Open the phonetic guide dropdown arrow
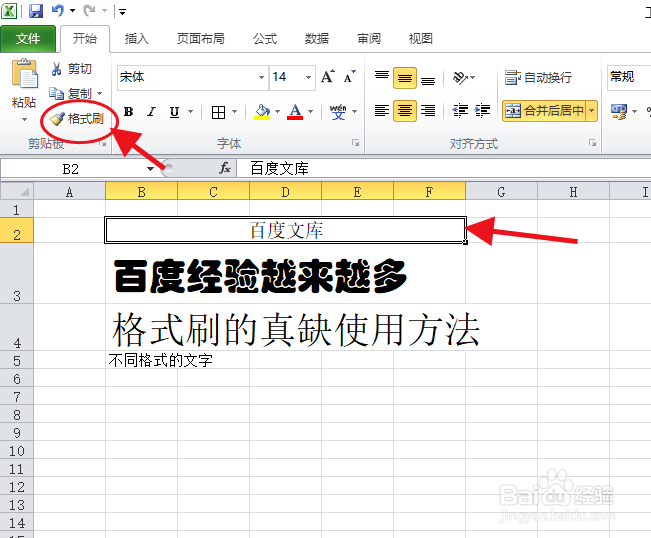Viewport: 651px width, 538px height. pyautogui.click(x=355, y=111)
